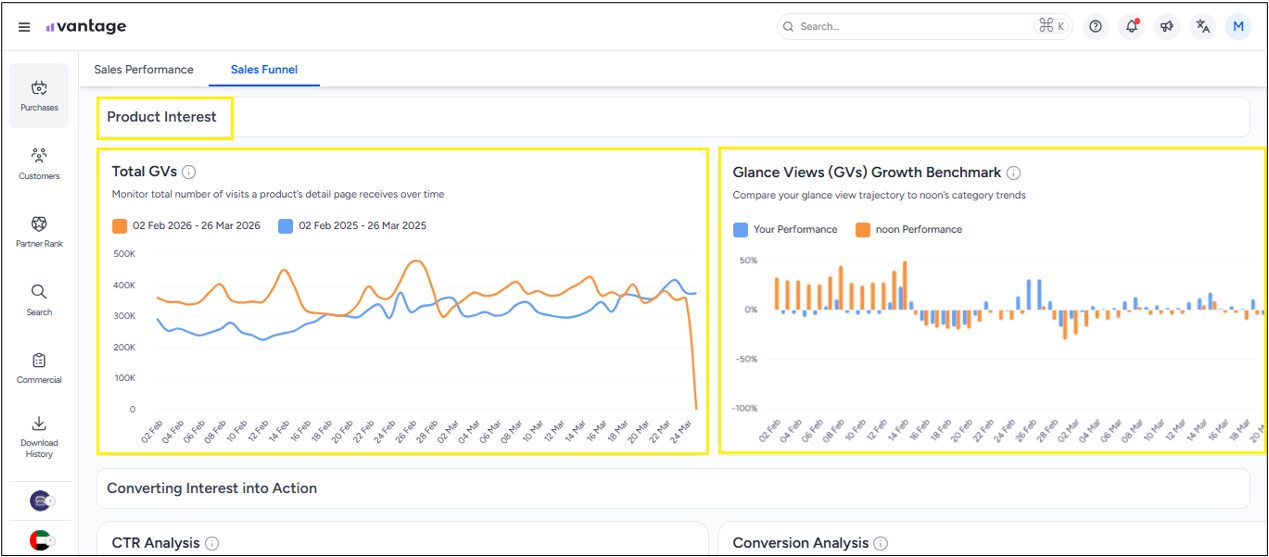The width and height of the screenshot is (1269, 557).
Task: Open Partner Rank from the sidebar
Action: pyautogui.click(x=39, y=232)
